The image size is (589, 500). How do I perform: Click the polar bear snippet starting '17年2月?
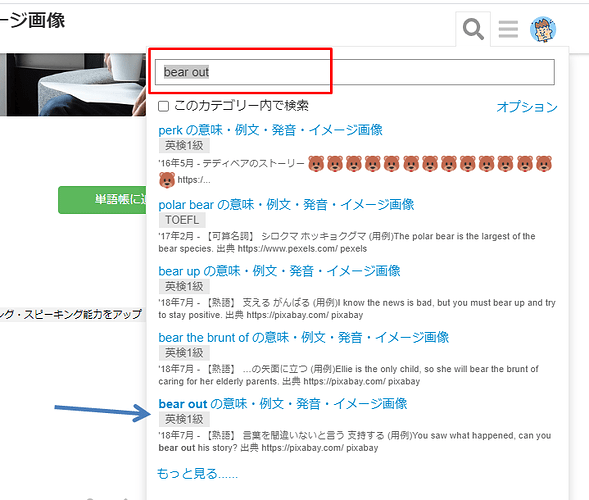coord(347,242)
